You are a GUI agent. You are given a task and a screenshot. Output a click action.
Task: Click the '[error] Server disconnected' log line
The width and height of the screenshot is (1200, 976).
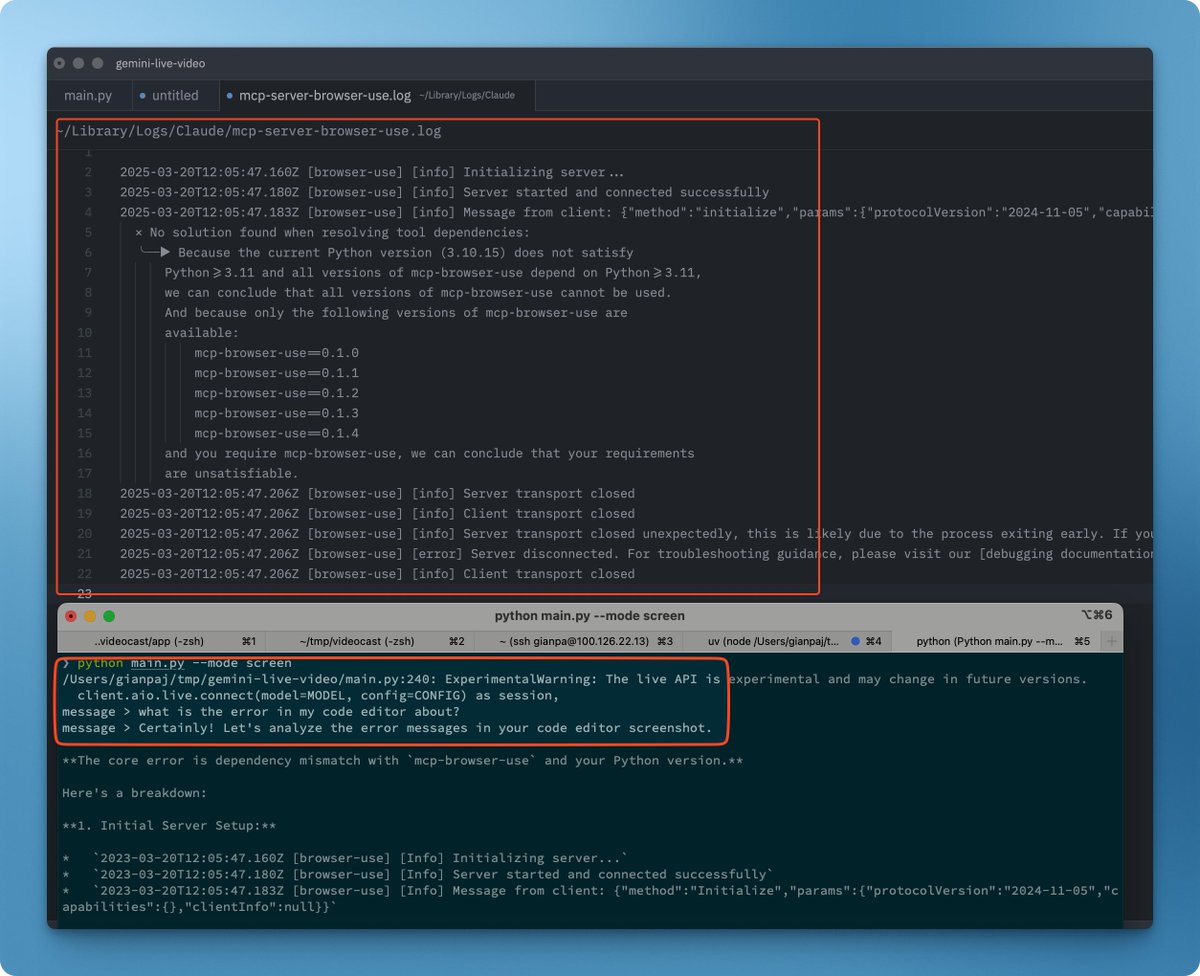[x=636, y=553]
